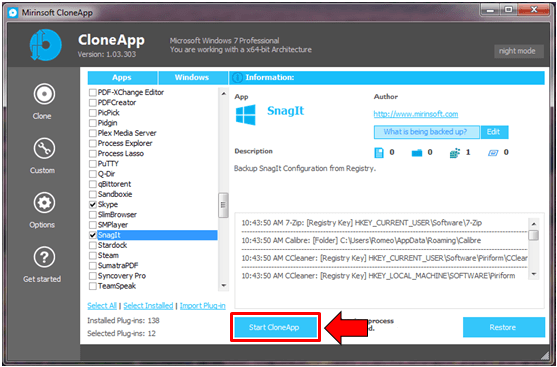The height and width of the screenshot is (367, 557).
Task: Select the Process Explorer list entry
Action: pos(125,144)
